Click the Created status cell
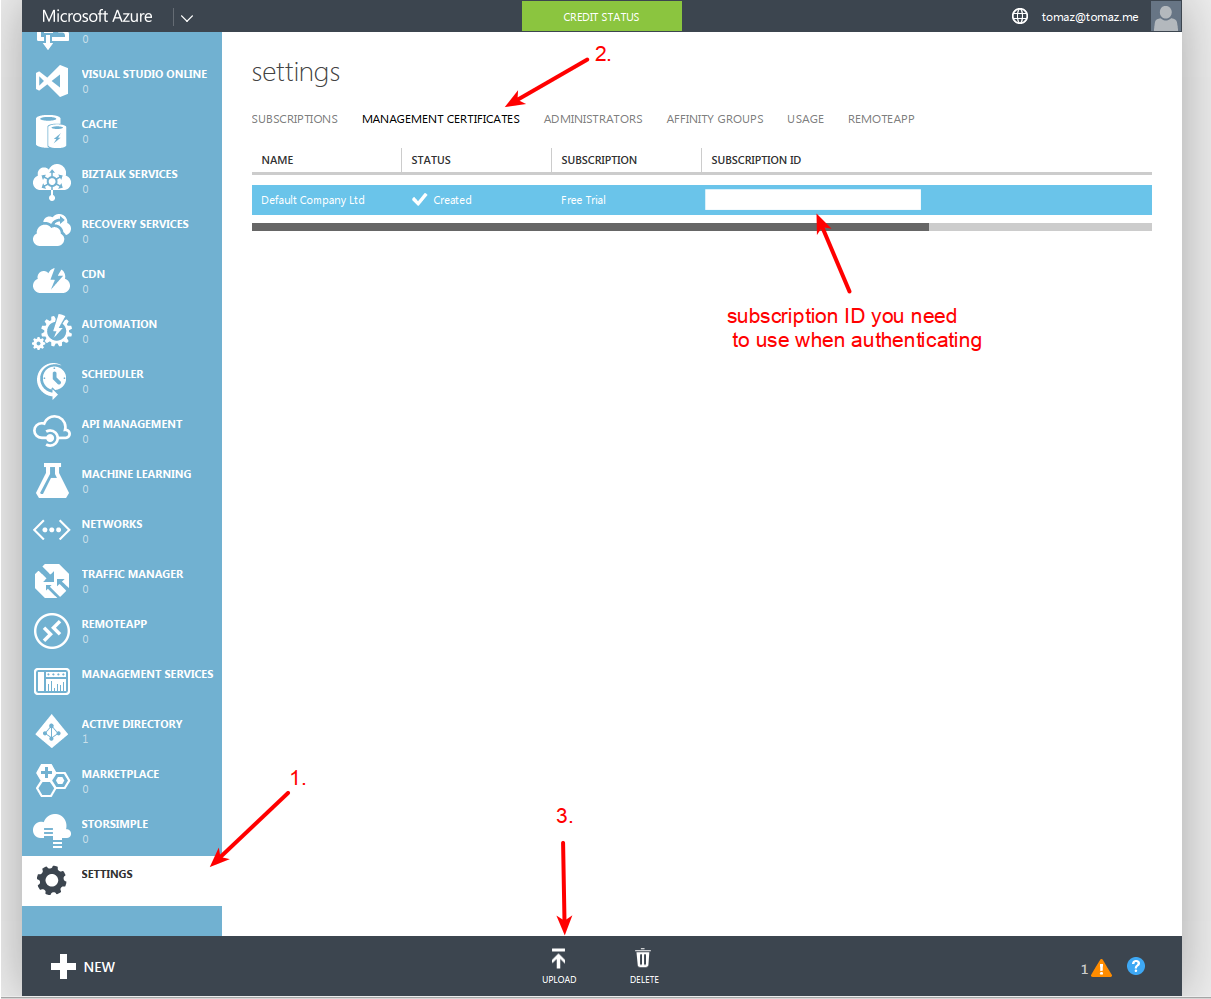1211x999 pixels. click(442, 200)
